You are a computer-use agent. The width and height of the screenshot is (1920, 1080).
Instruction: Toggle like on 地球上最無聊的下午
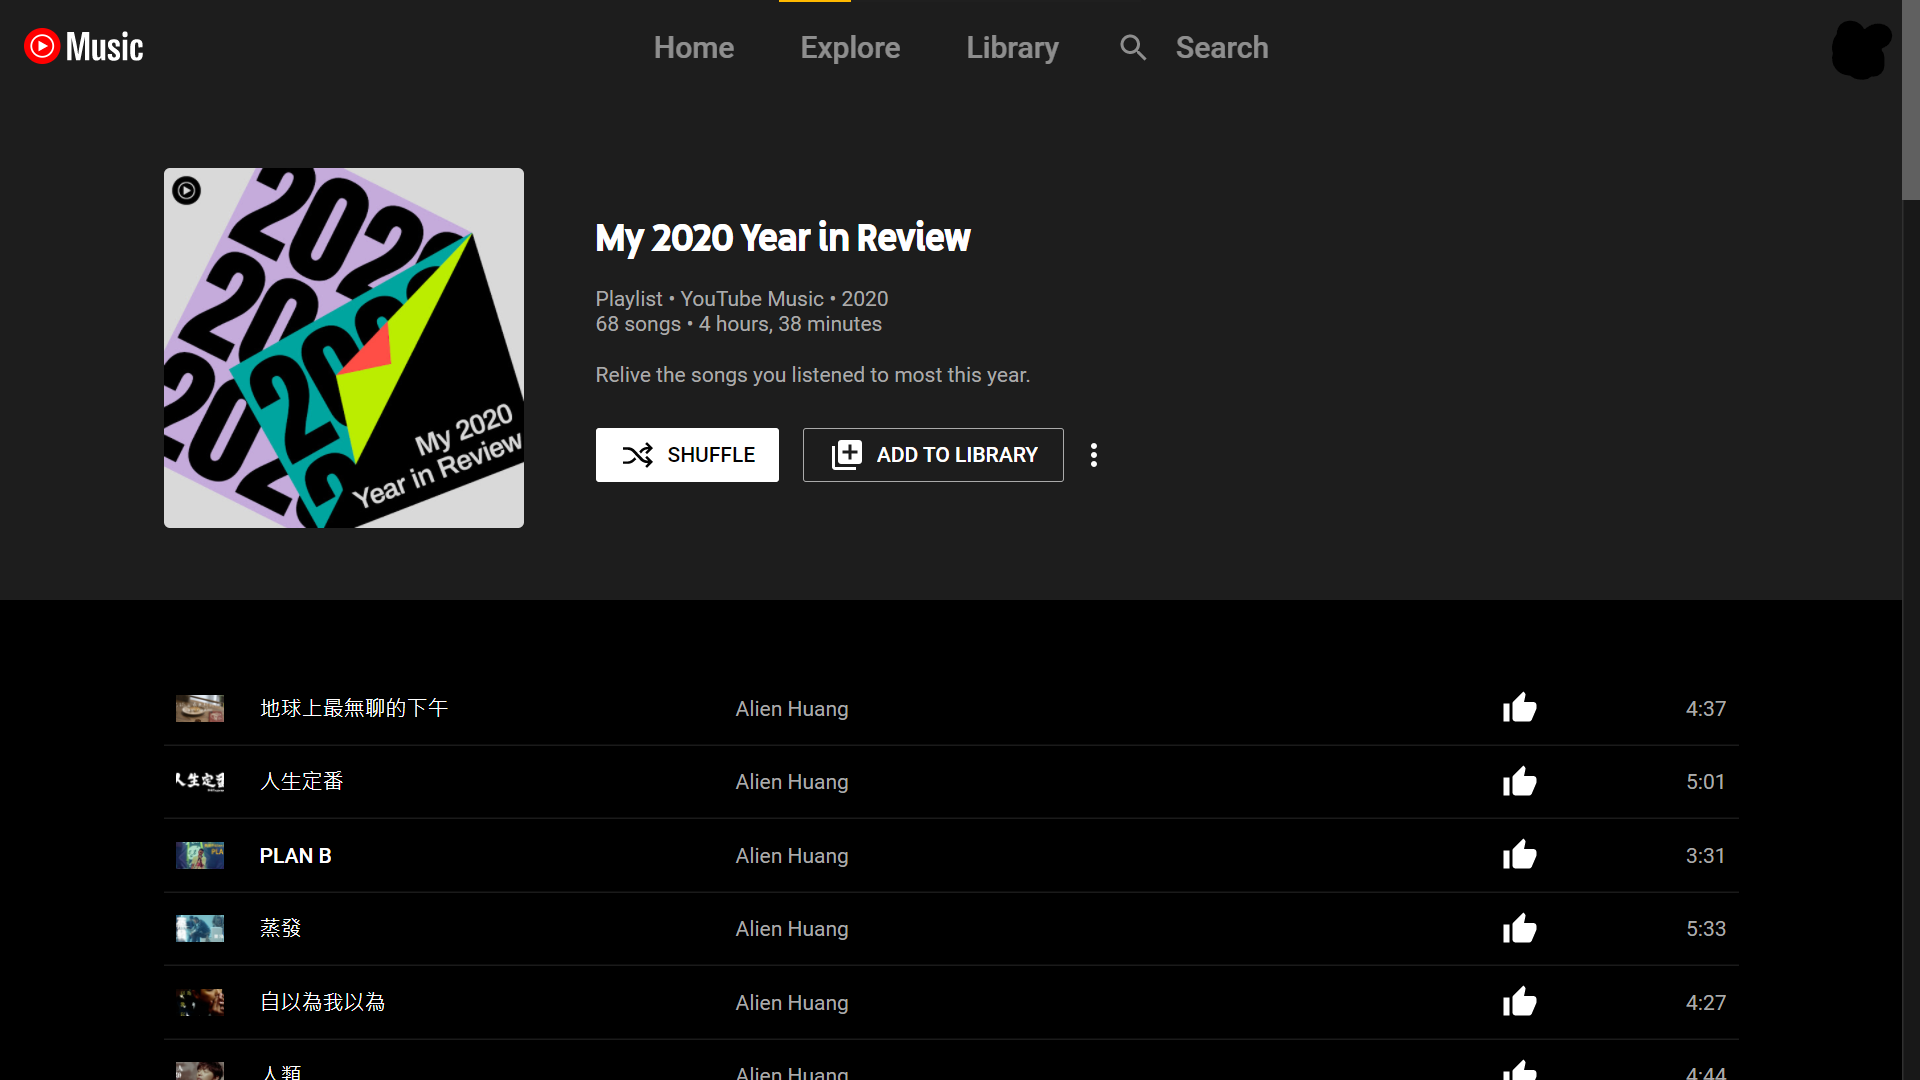click(1519, 708)
